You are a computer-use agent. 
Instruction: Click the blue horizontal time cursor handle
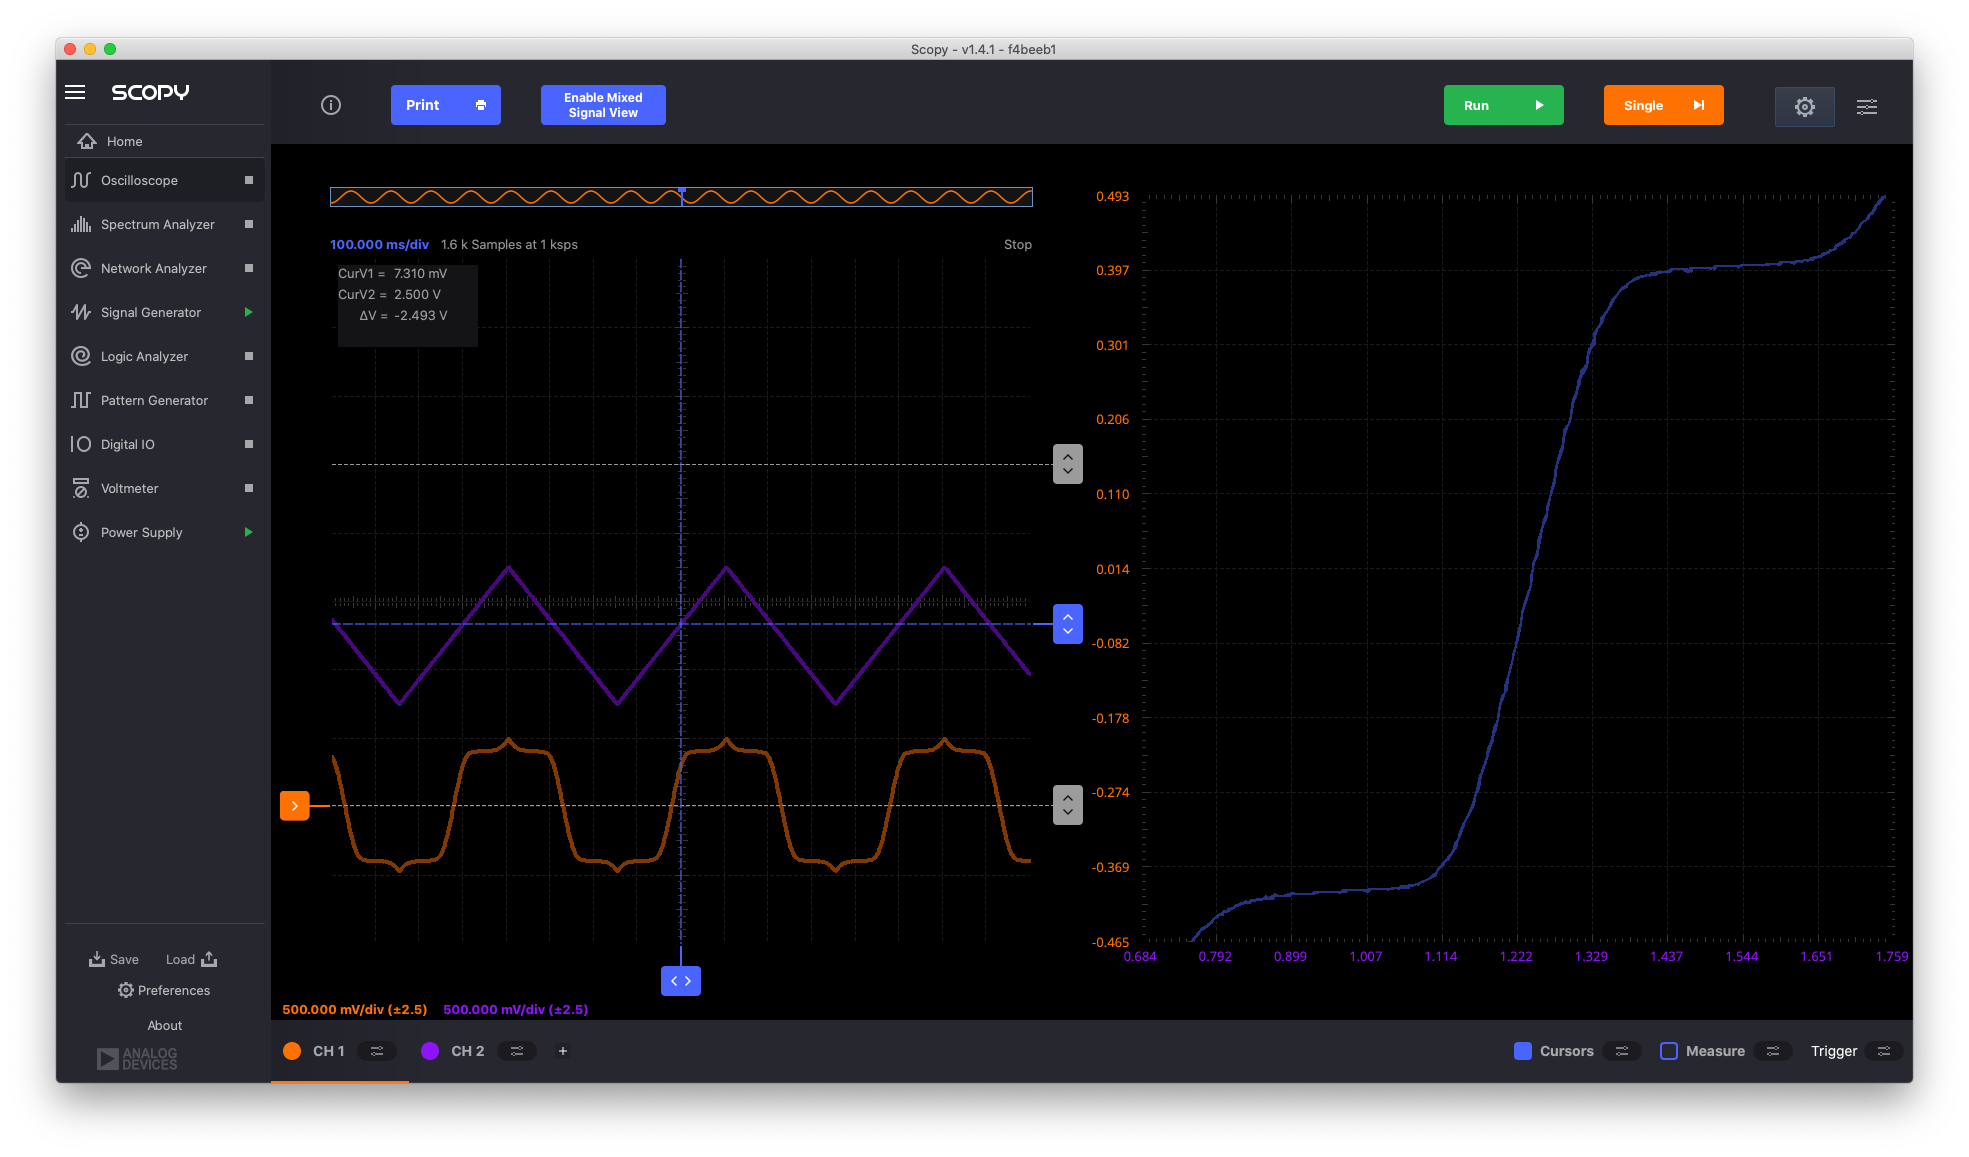coord(681,981)
